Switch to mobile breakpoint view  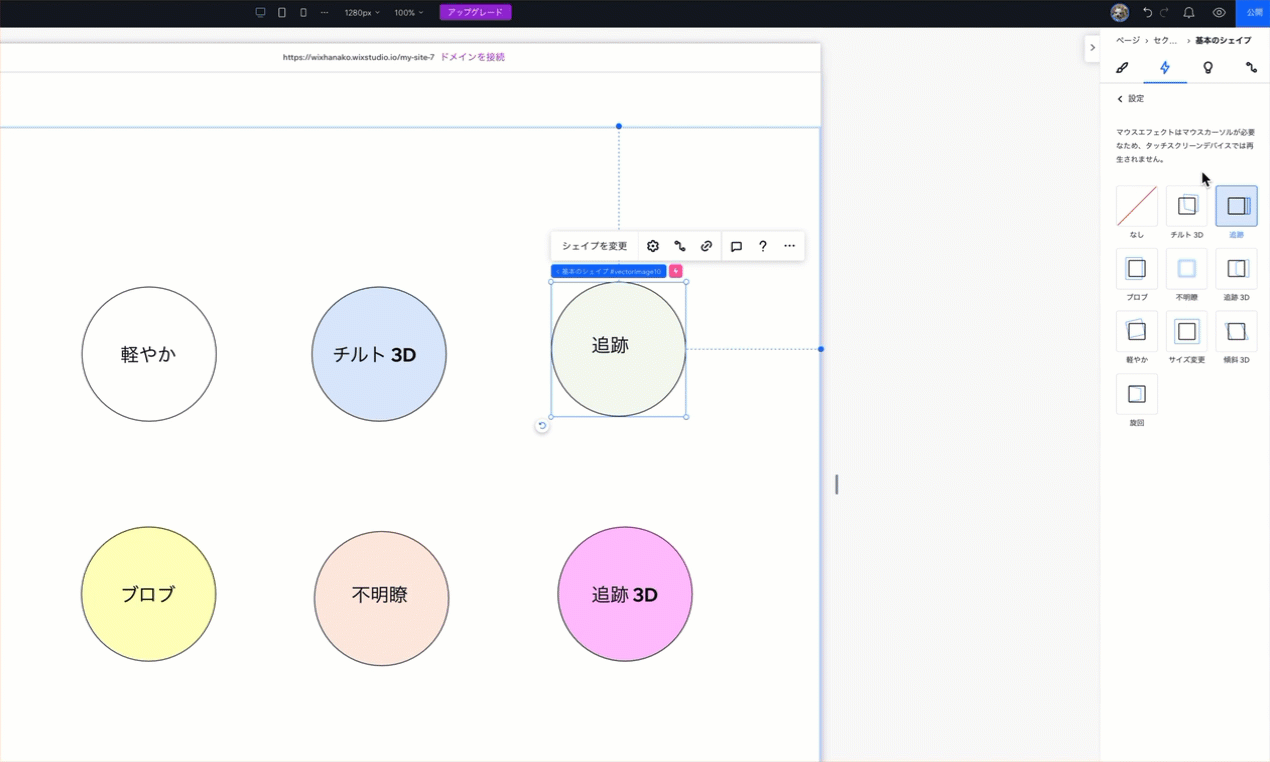(x=303, y=13)
